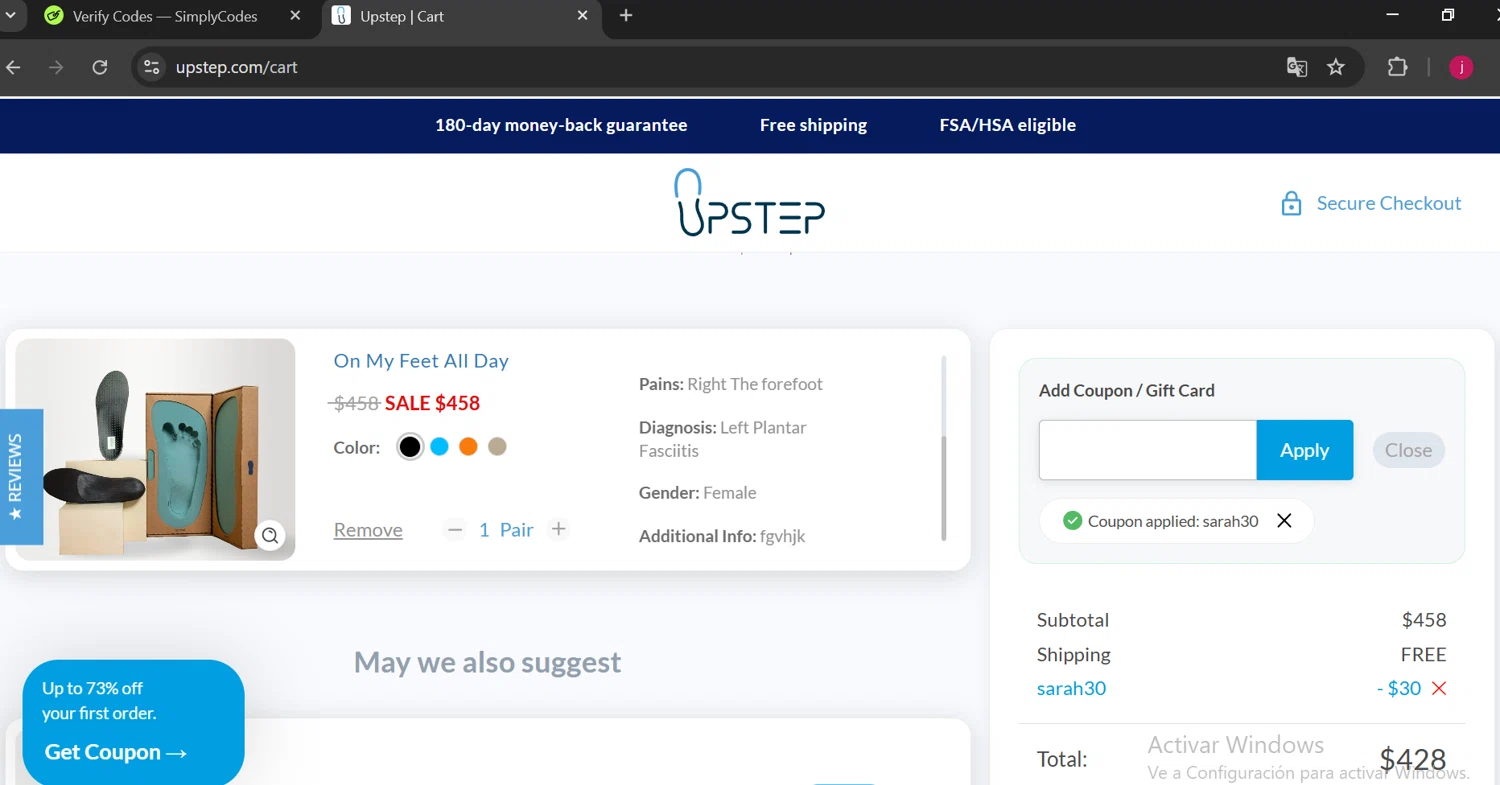Click the May we also suggest heading
The height and width of the screenshot is (785, 1500).
(x=488, y=662)
